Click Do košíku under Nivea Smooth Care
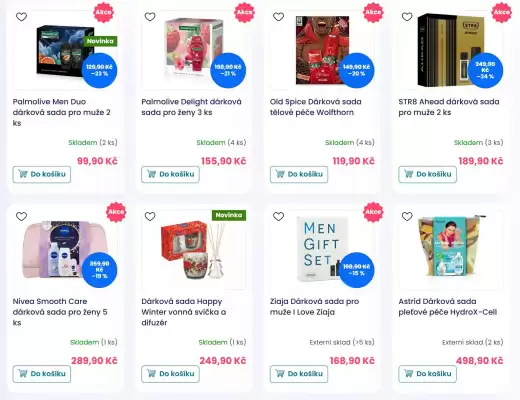The height and width of the screenshot is (400, 520). click(x=42, y=374)
